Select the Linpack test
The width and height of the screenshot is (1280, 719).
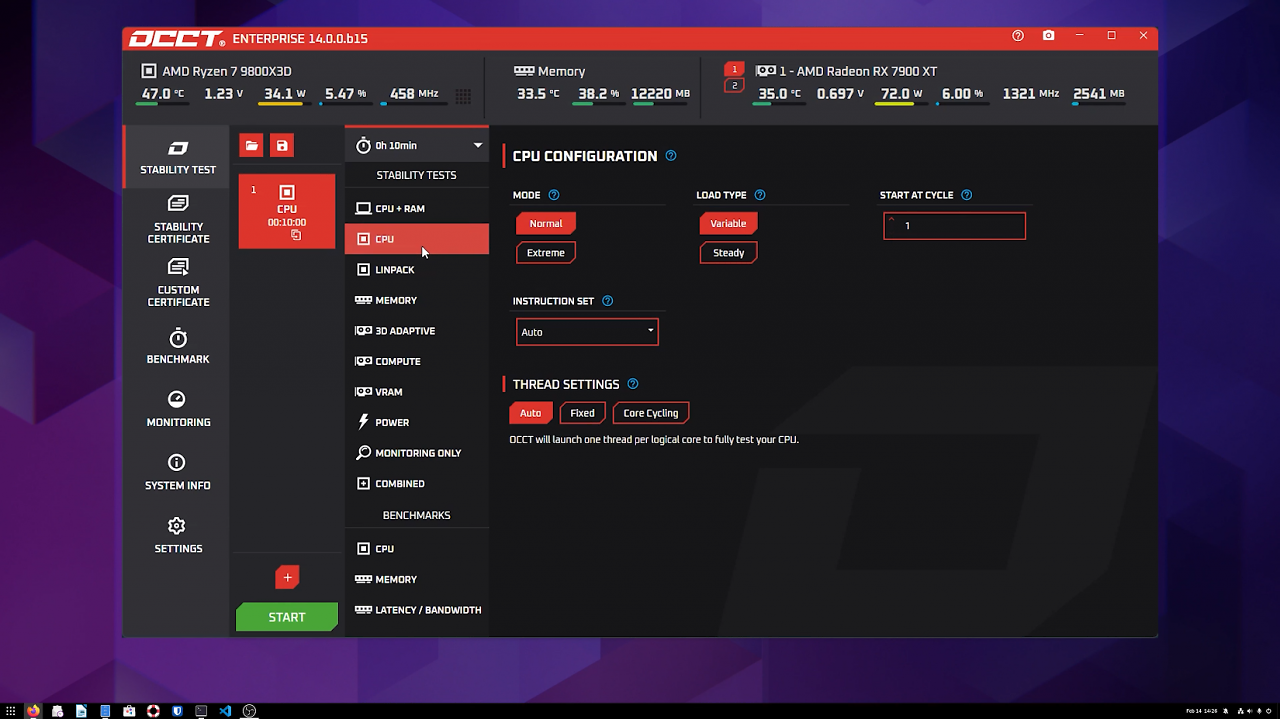pos(417,270)
